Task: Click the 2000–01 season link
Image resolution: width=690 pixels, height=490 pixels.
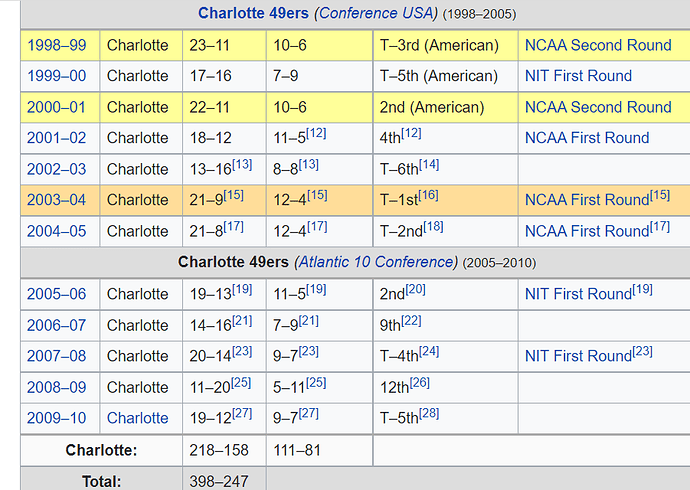Action: [x=57, y=107]
